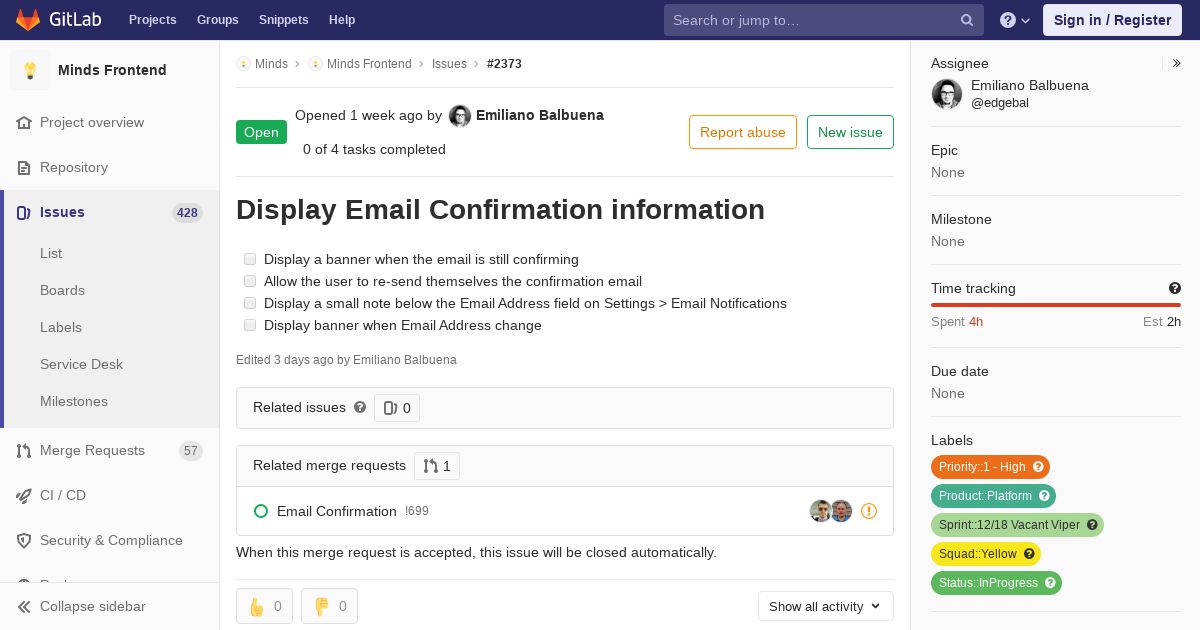Click the Time tracking help icon
Image resolution: width=1200 pixels, height=630 pixels.
[x=1175, y=288]
